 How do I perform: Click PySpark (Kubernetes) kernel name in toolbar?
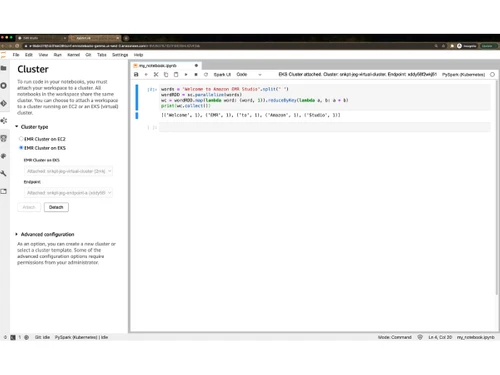point(464,75)
